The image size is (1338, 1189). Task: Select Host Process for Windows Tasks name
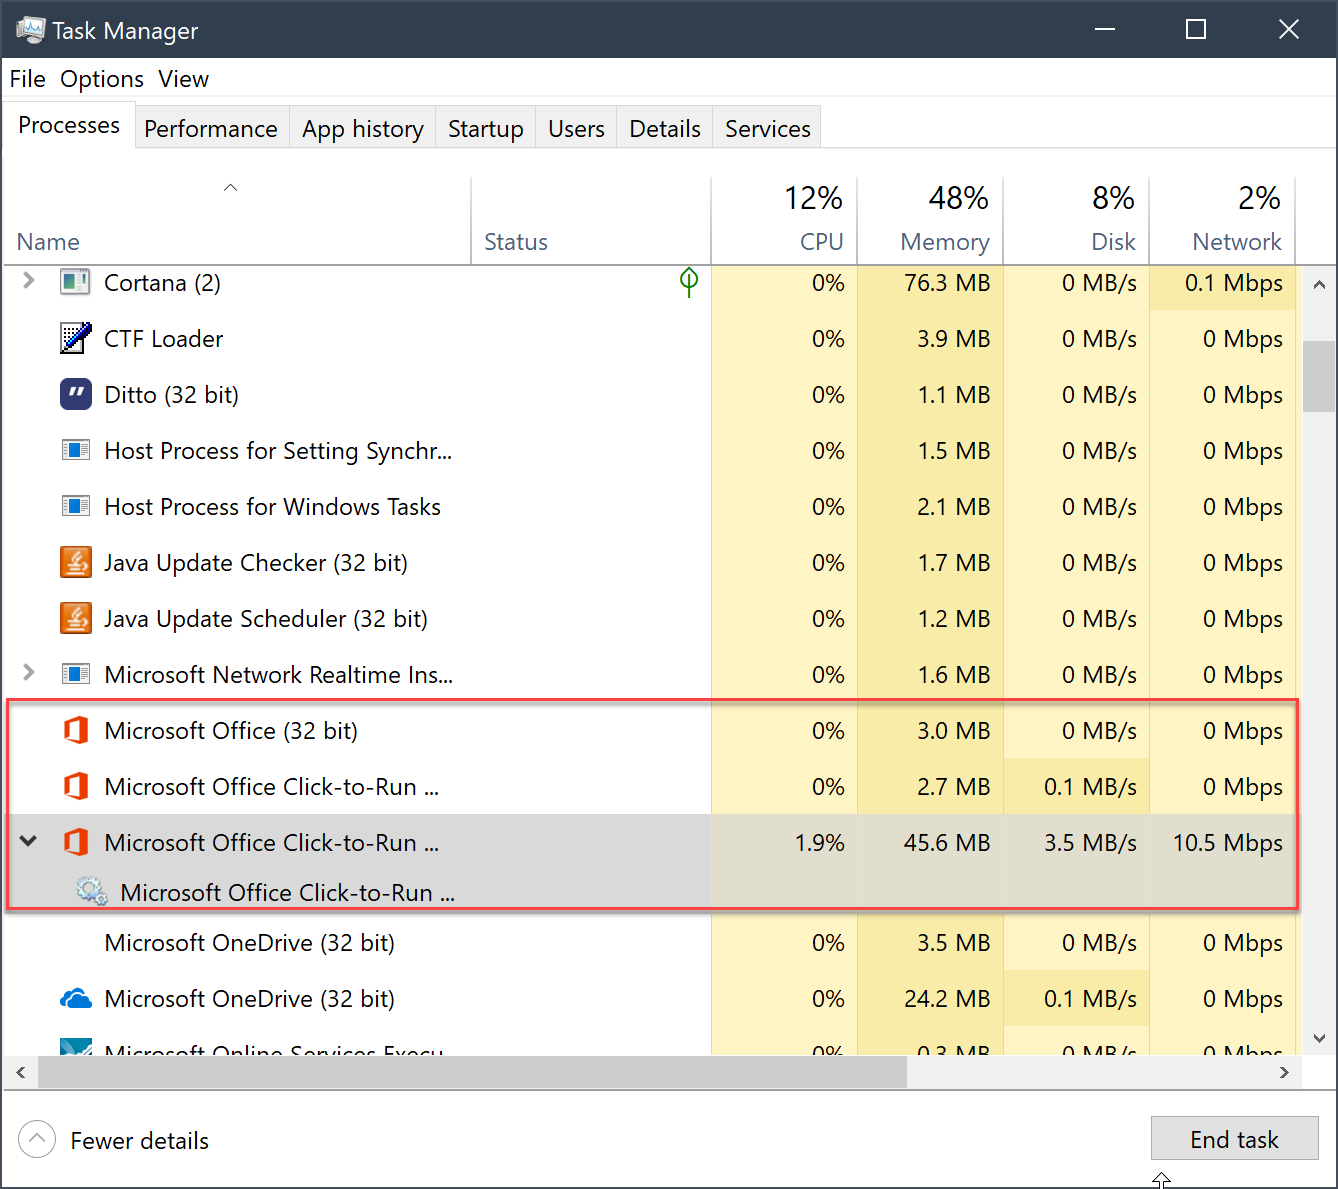tap(272, 507)
